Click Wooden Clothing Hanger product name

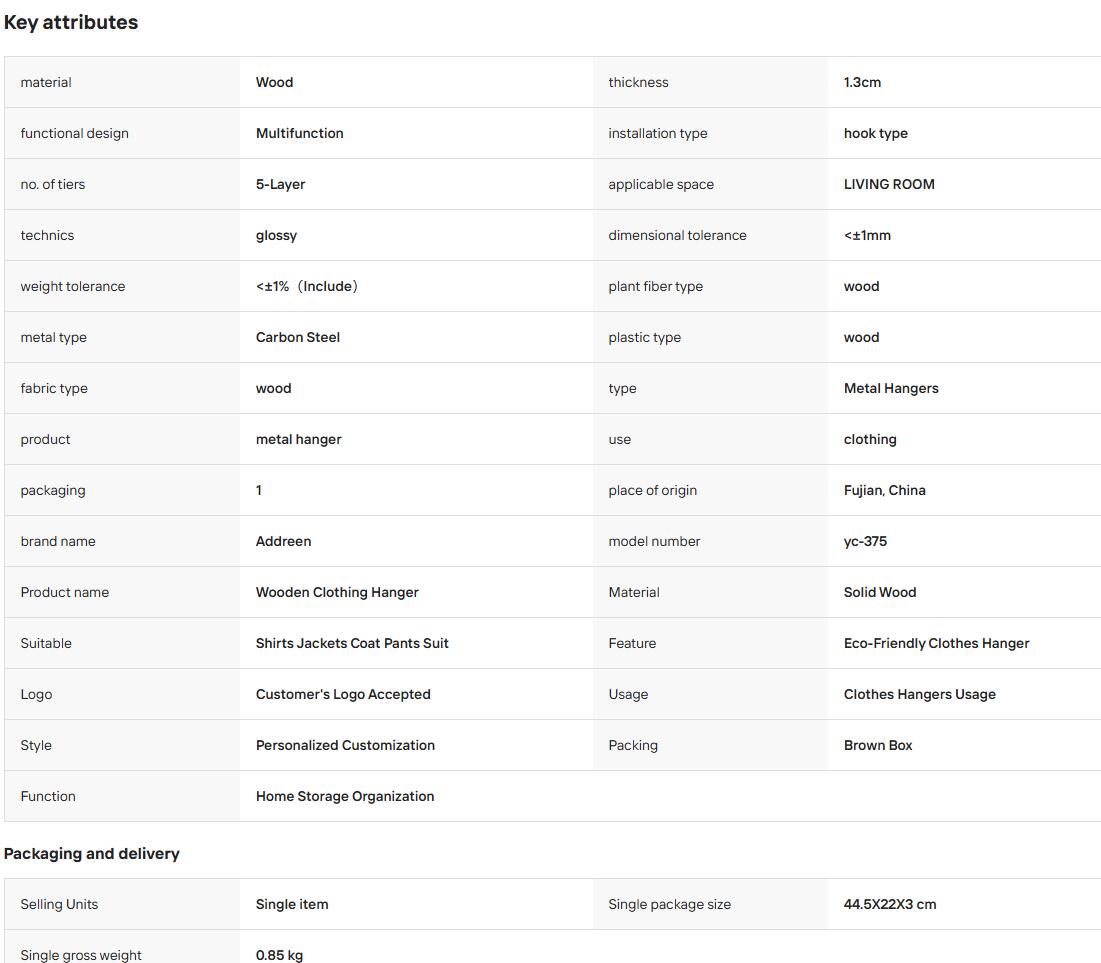[x=337, y=592]
